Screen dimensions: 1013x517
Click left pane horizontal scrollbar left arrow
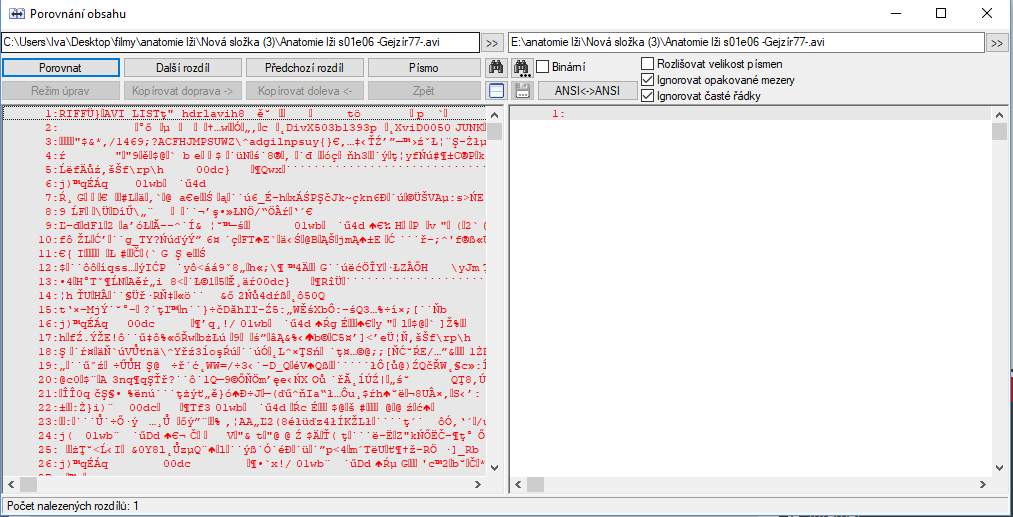pyautogui.click(x=11, y=483)
